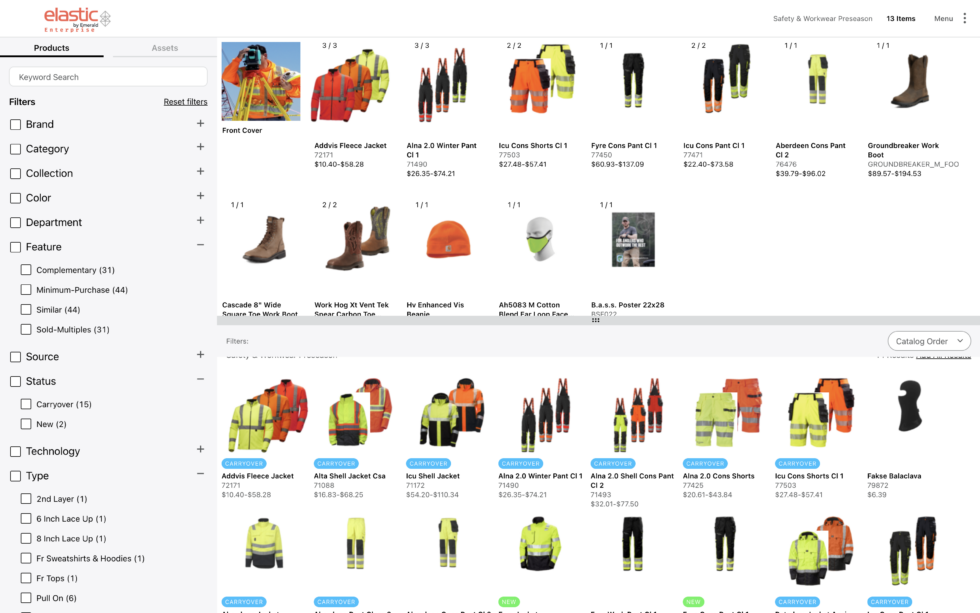
Task: Open the Front Cover thumbnail
Action: [259, 80]
